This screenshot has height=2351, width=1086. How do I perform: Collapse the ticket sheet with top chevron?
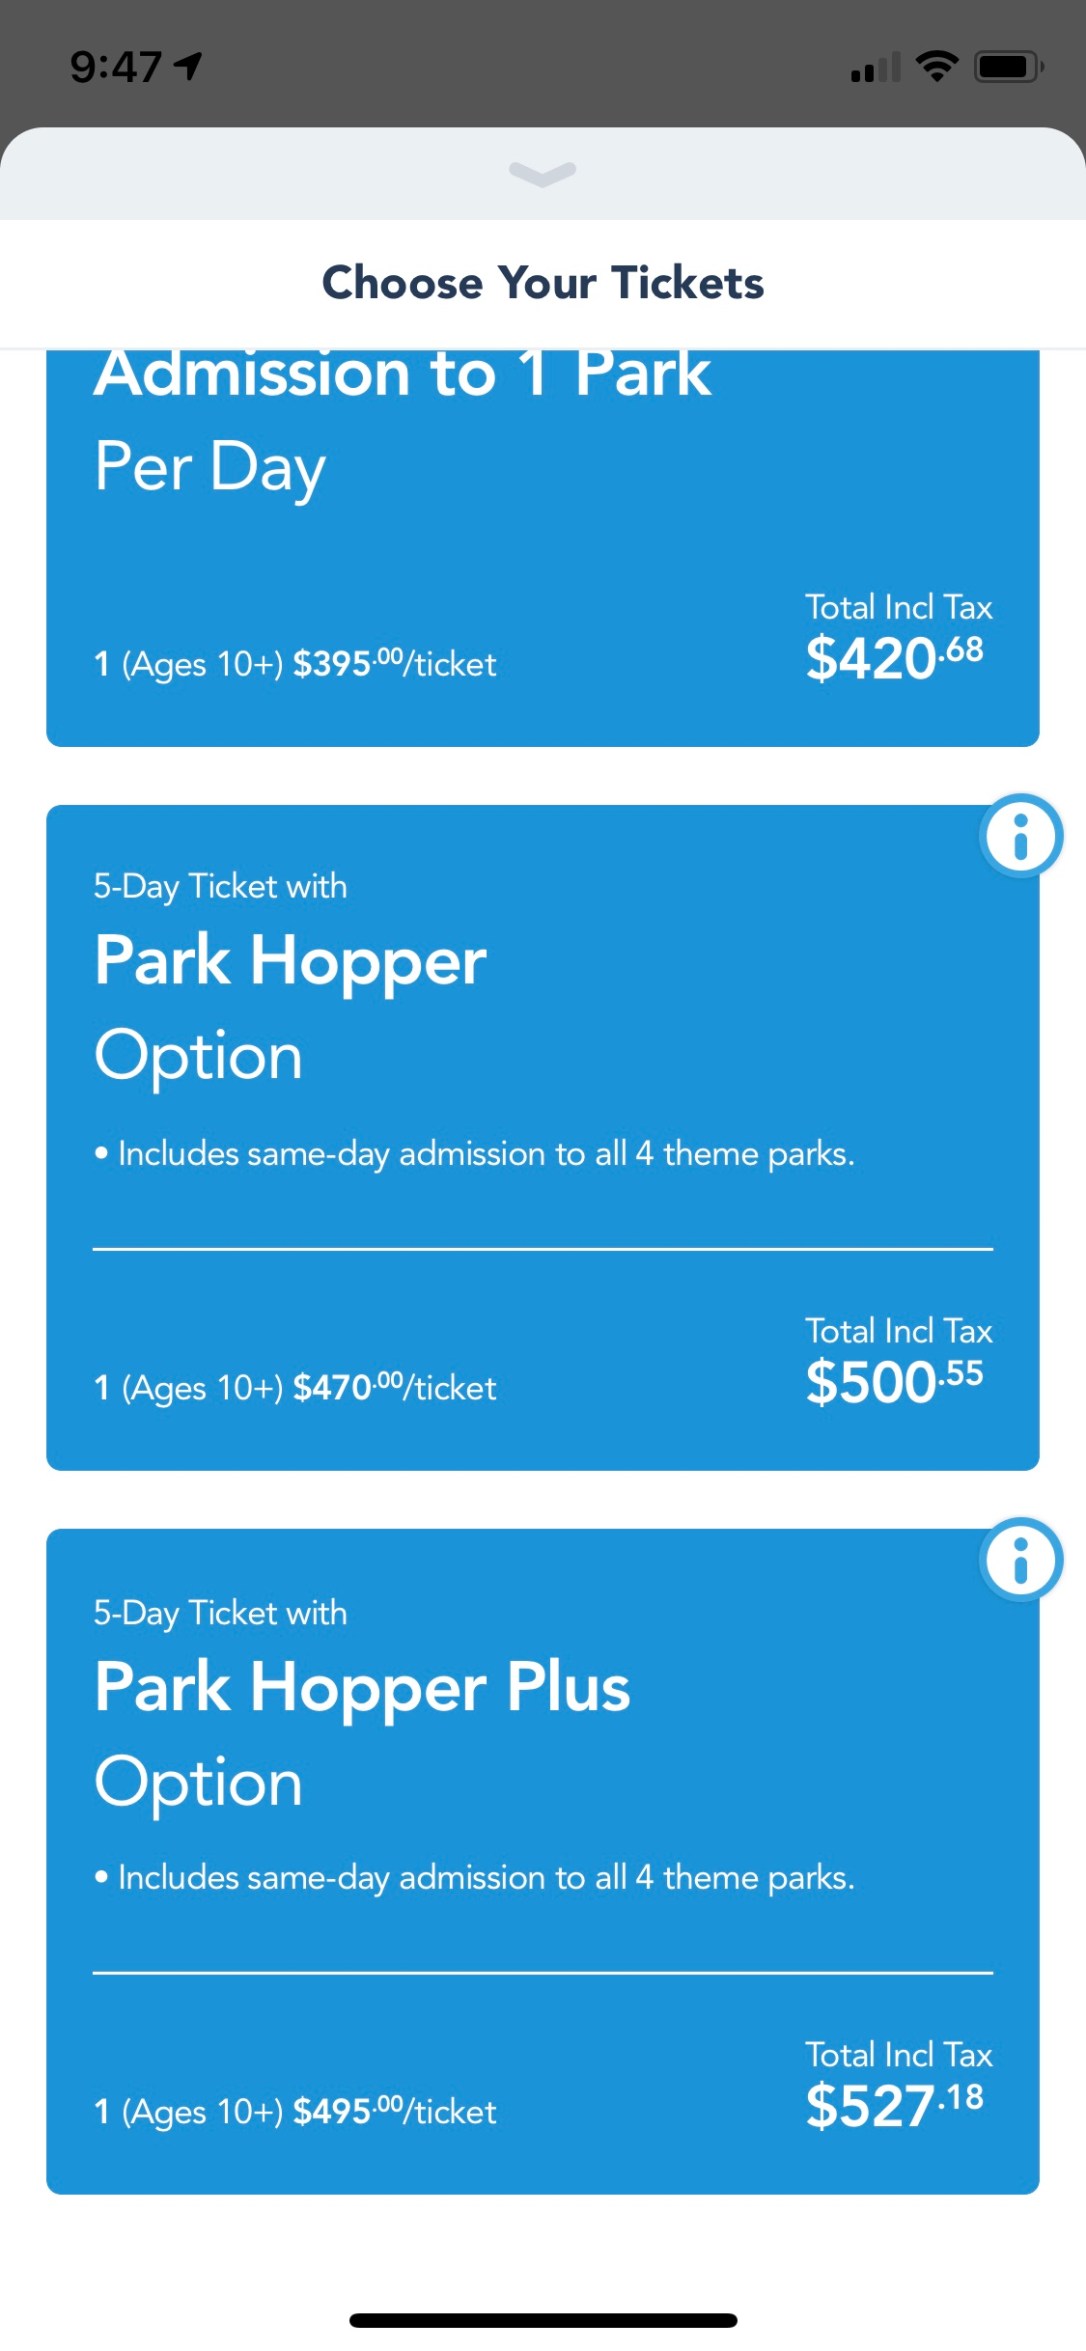(x=542, y=174)
